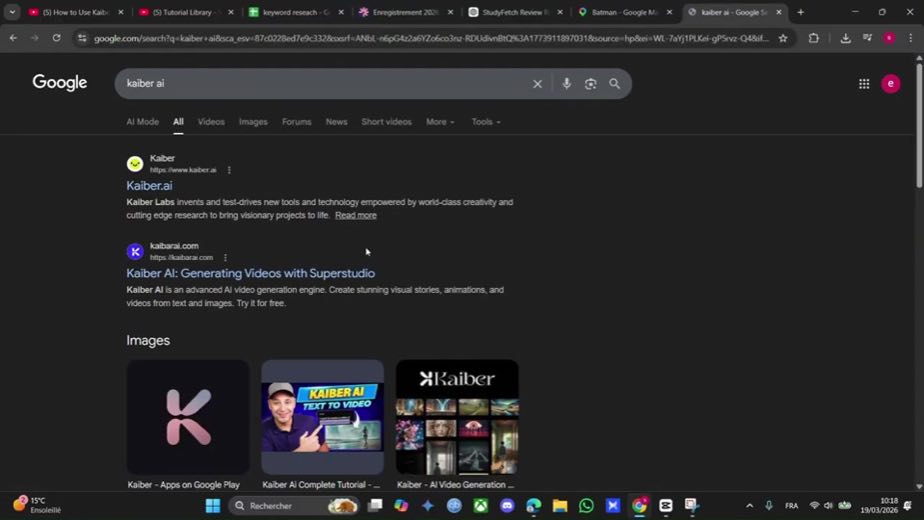Open the Kaiber.ai result link
This screenshot has height=520, width=924.
point(149,186)
